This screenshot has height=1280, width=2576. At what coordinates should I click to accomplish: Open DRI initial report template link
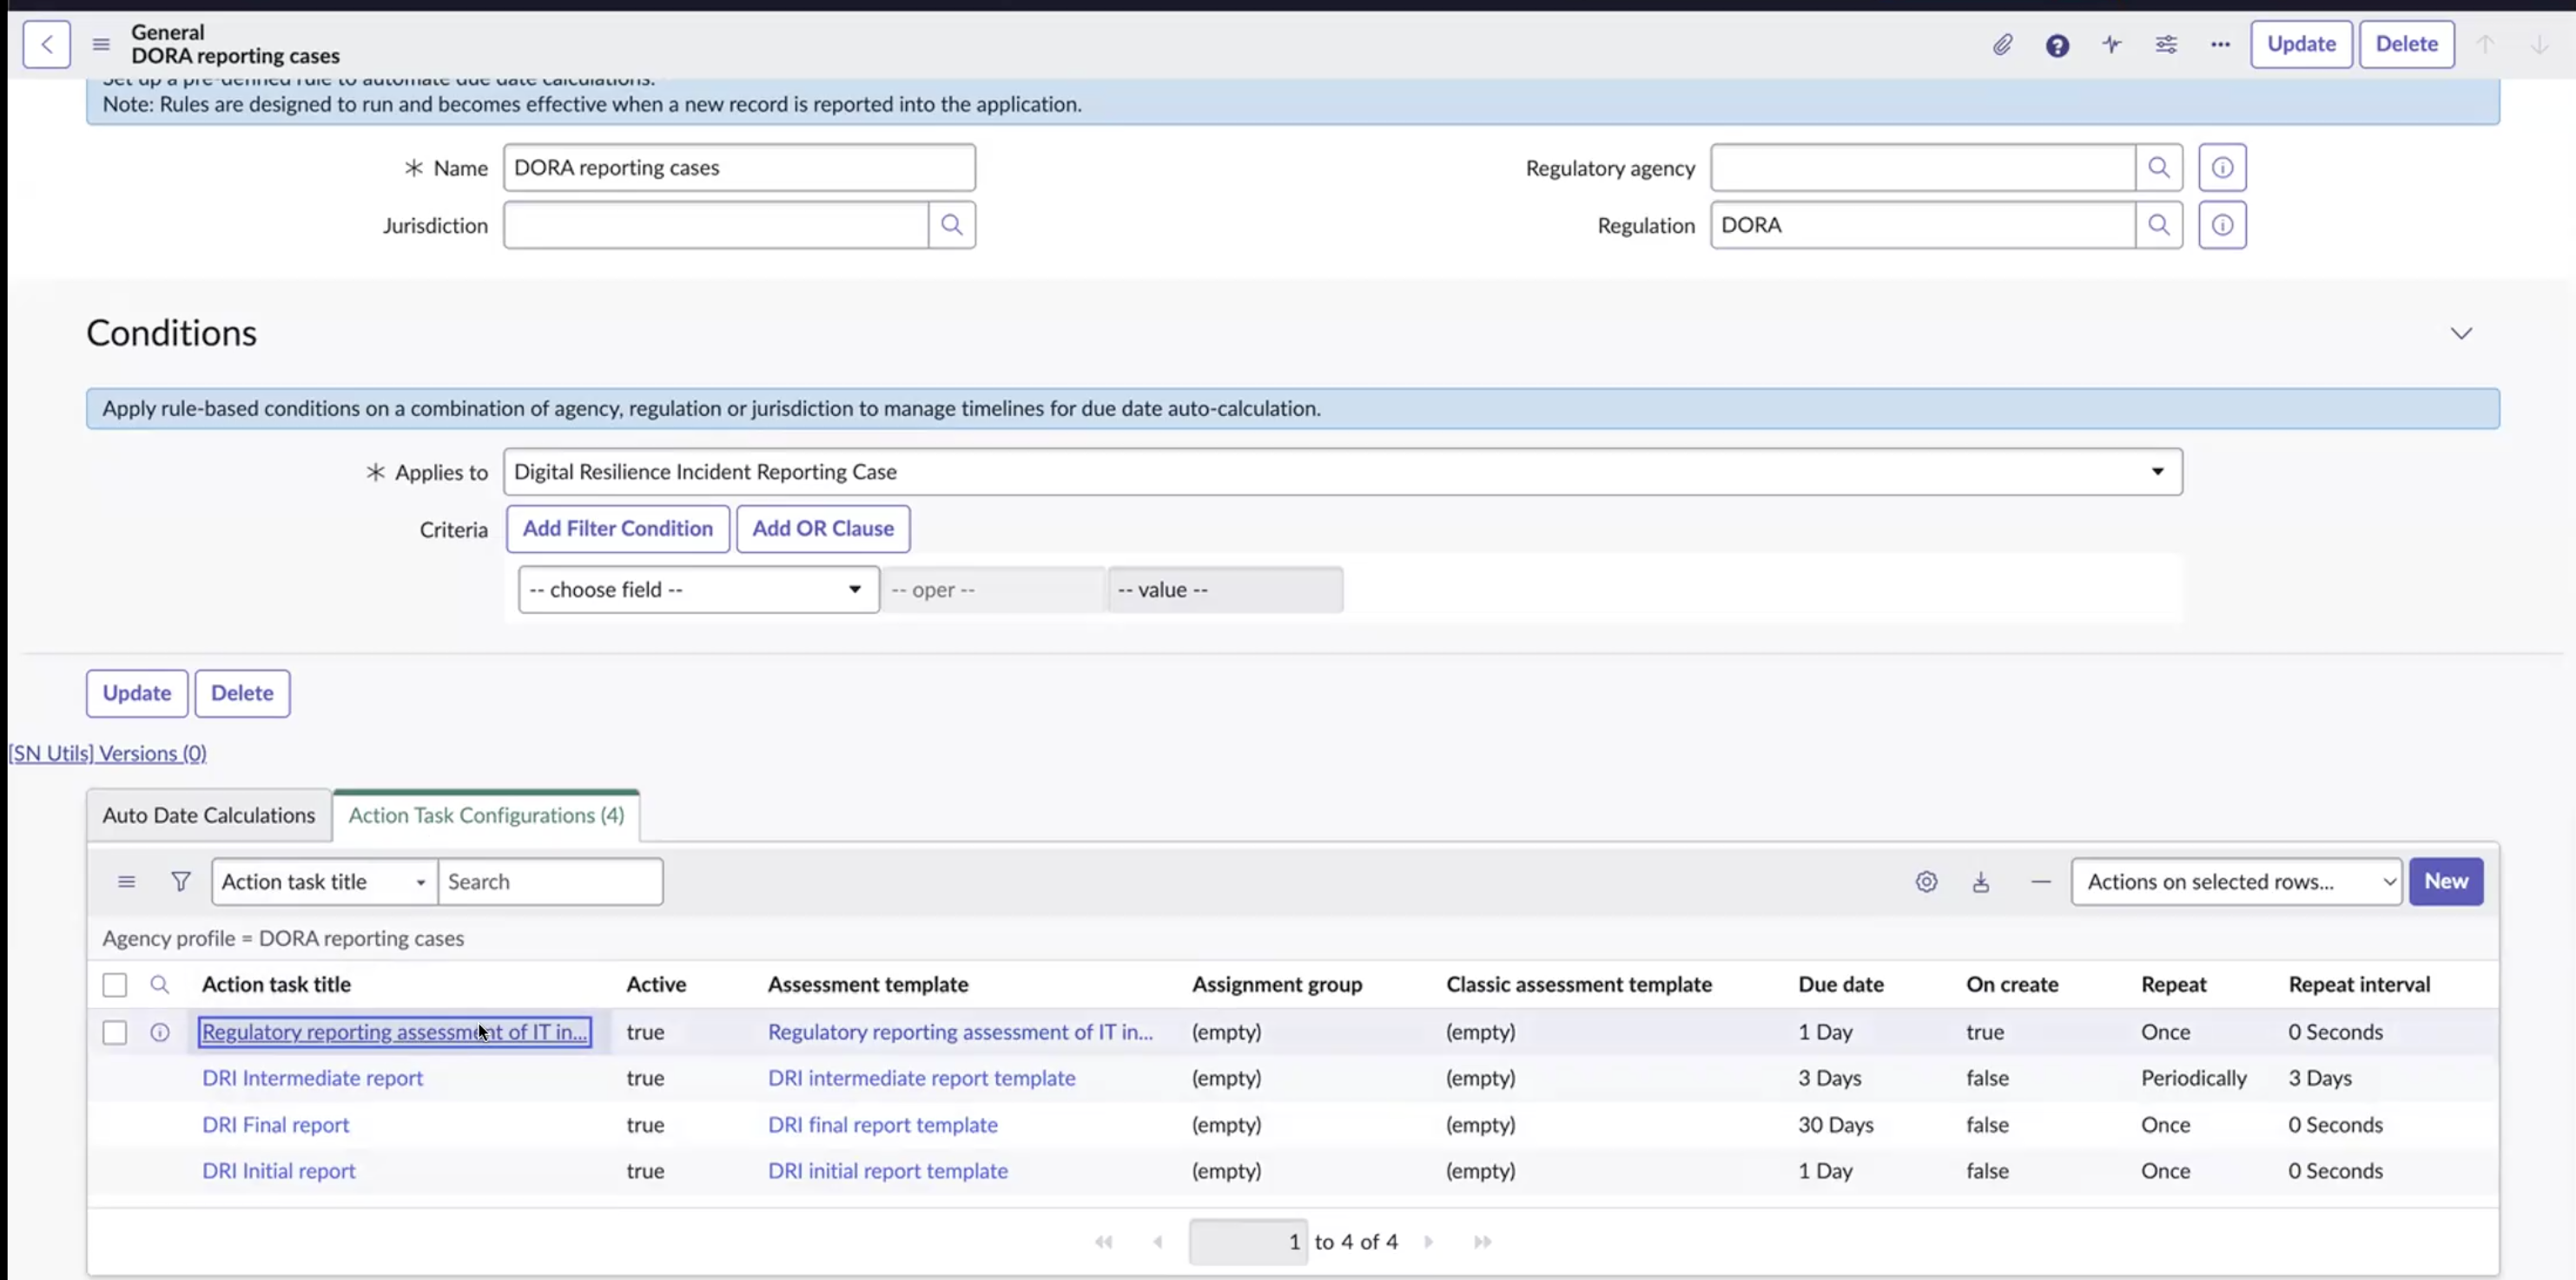(887, 1170)
